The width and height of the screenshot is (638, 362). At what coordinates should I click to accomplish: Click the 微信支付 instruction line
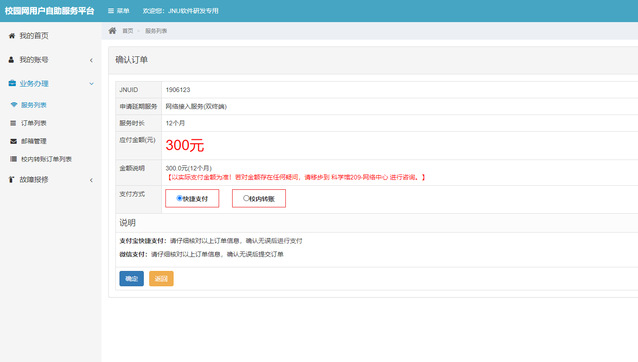coord(201,254)
